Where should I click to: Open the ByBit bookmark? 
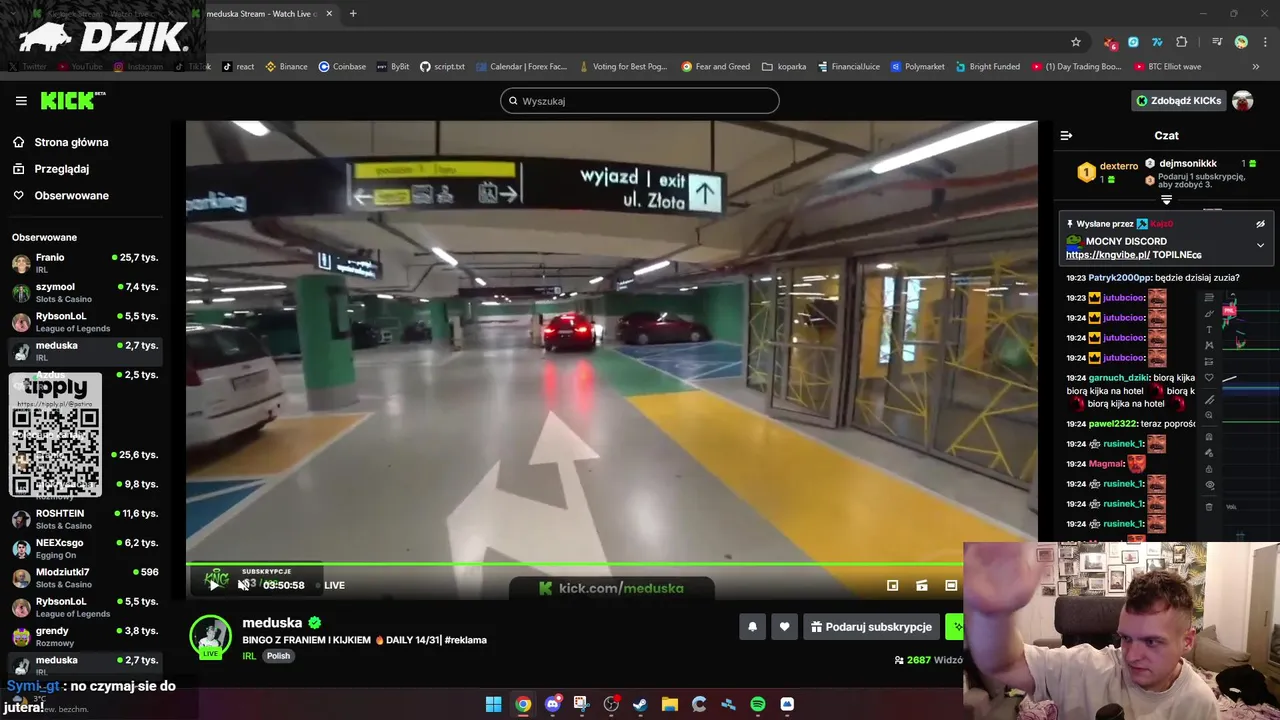coord(393,67)
